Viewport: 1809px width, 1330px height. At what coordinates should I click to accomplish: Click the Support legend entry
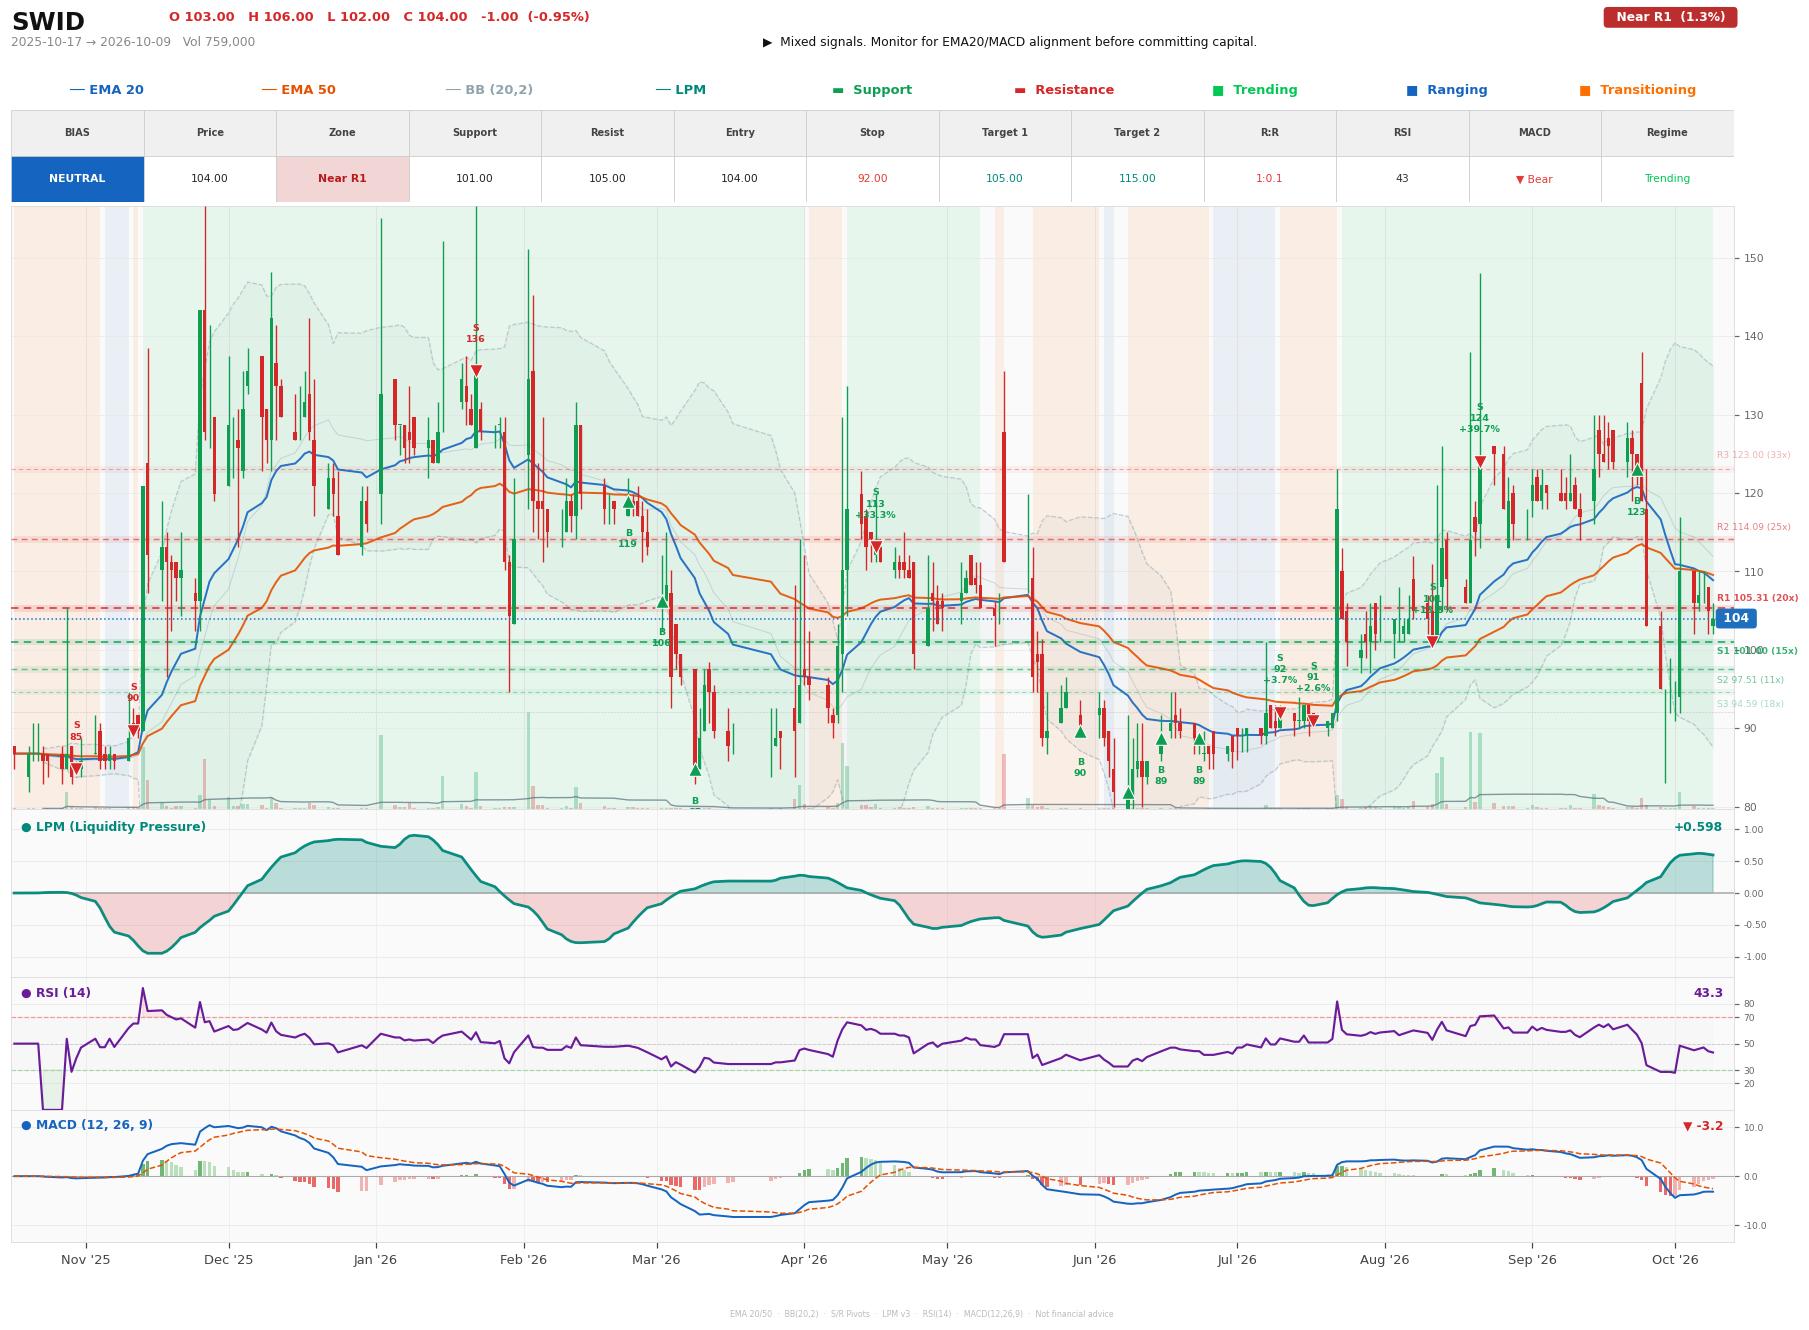point(872,90)
